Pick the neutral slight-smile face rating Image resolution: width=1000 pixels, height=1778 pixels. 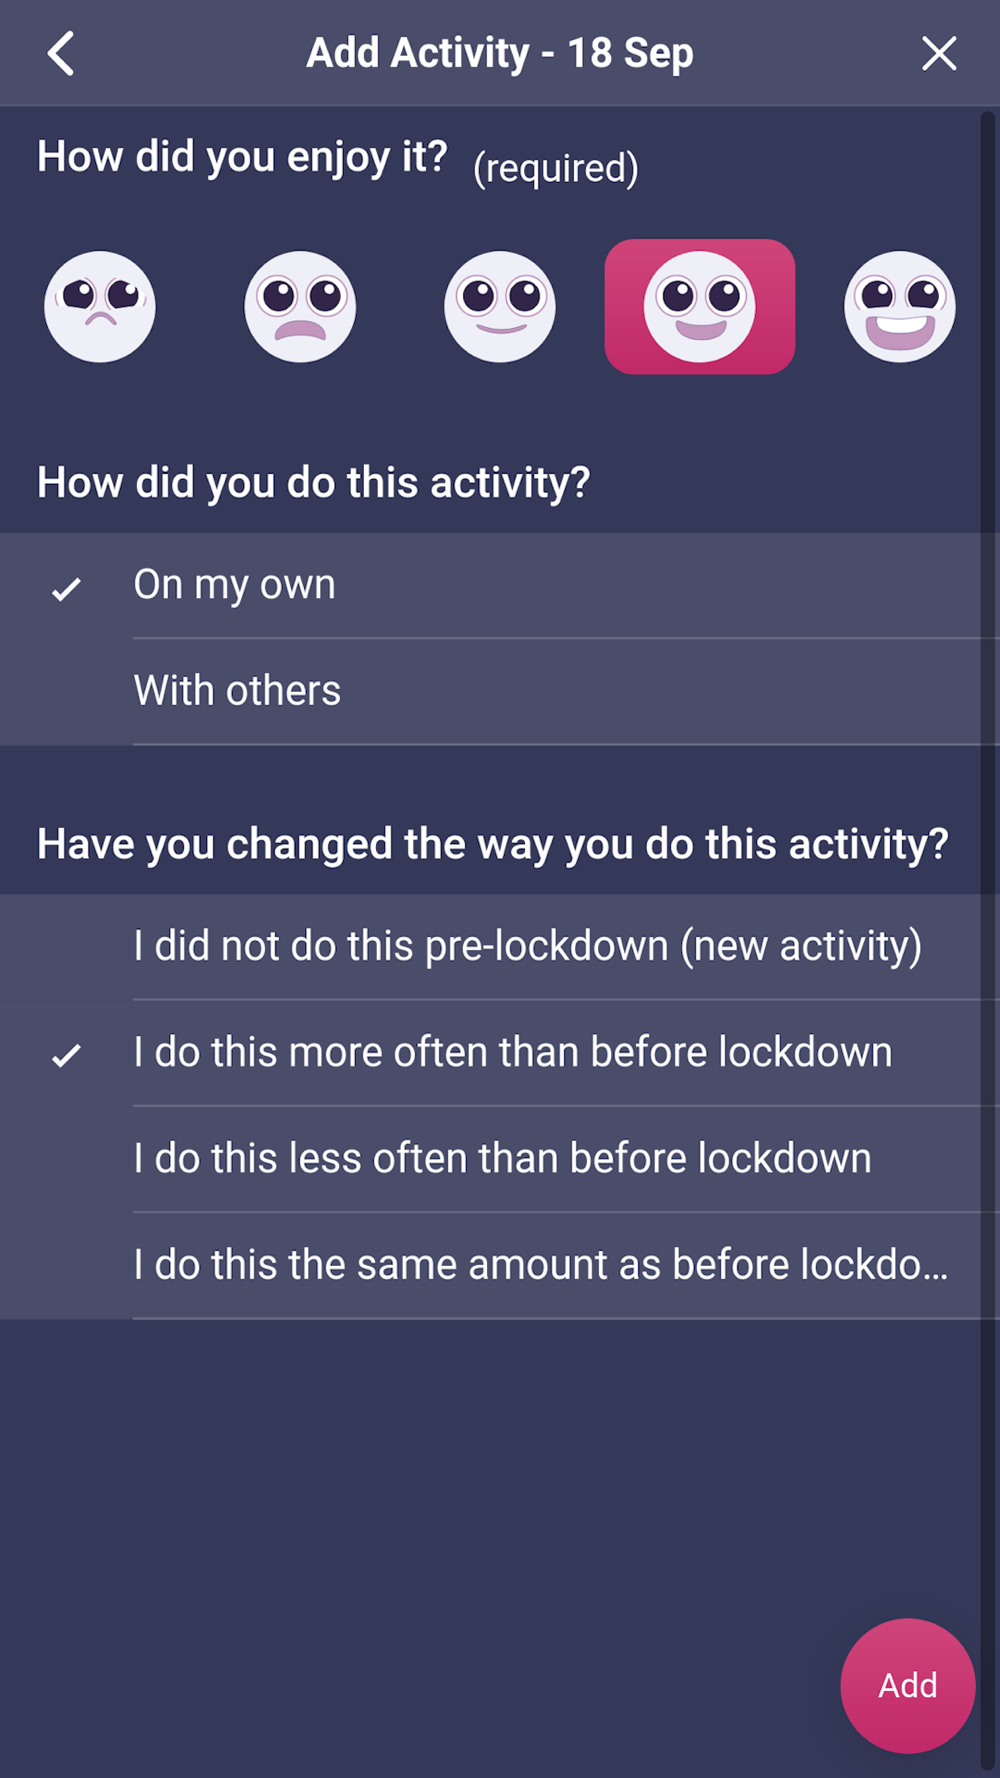click(x=500, y=307)
